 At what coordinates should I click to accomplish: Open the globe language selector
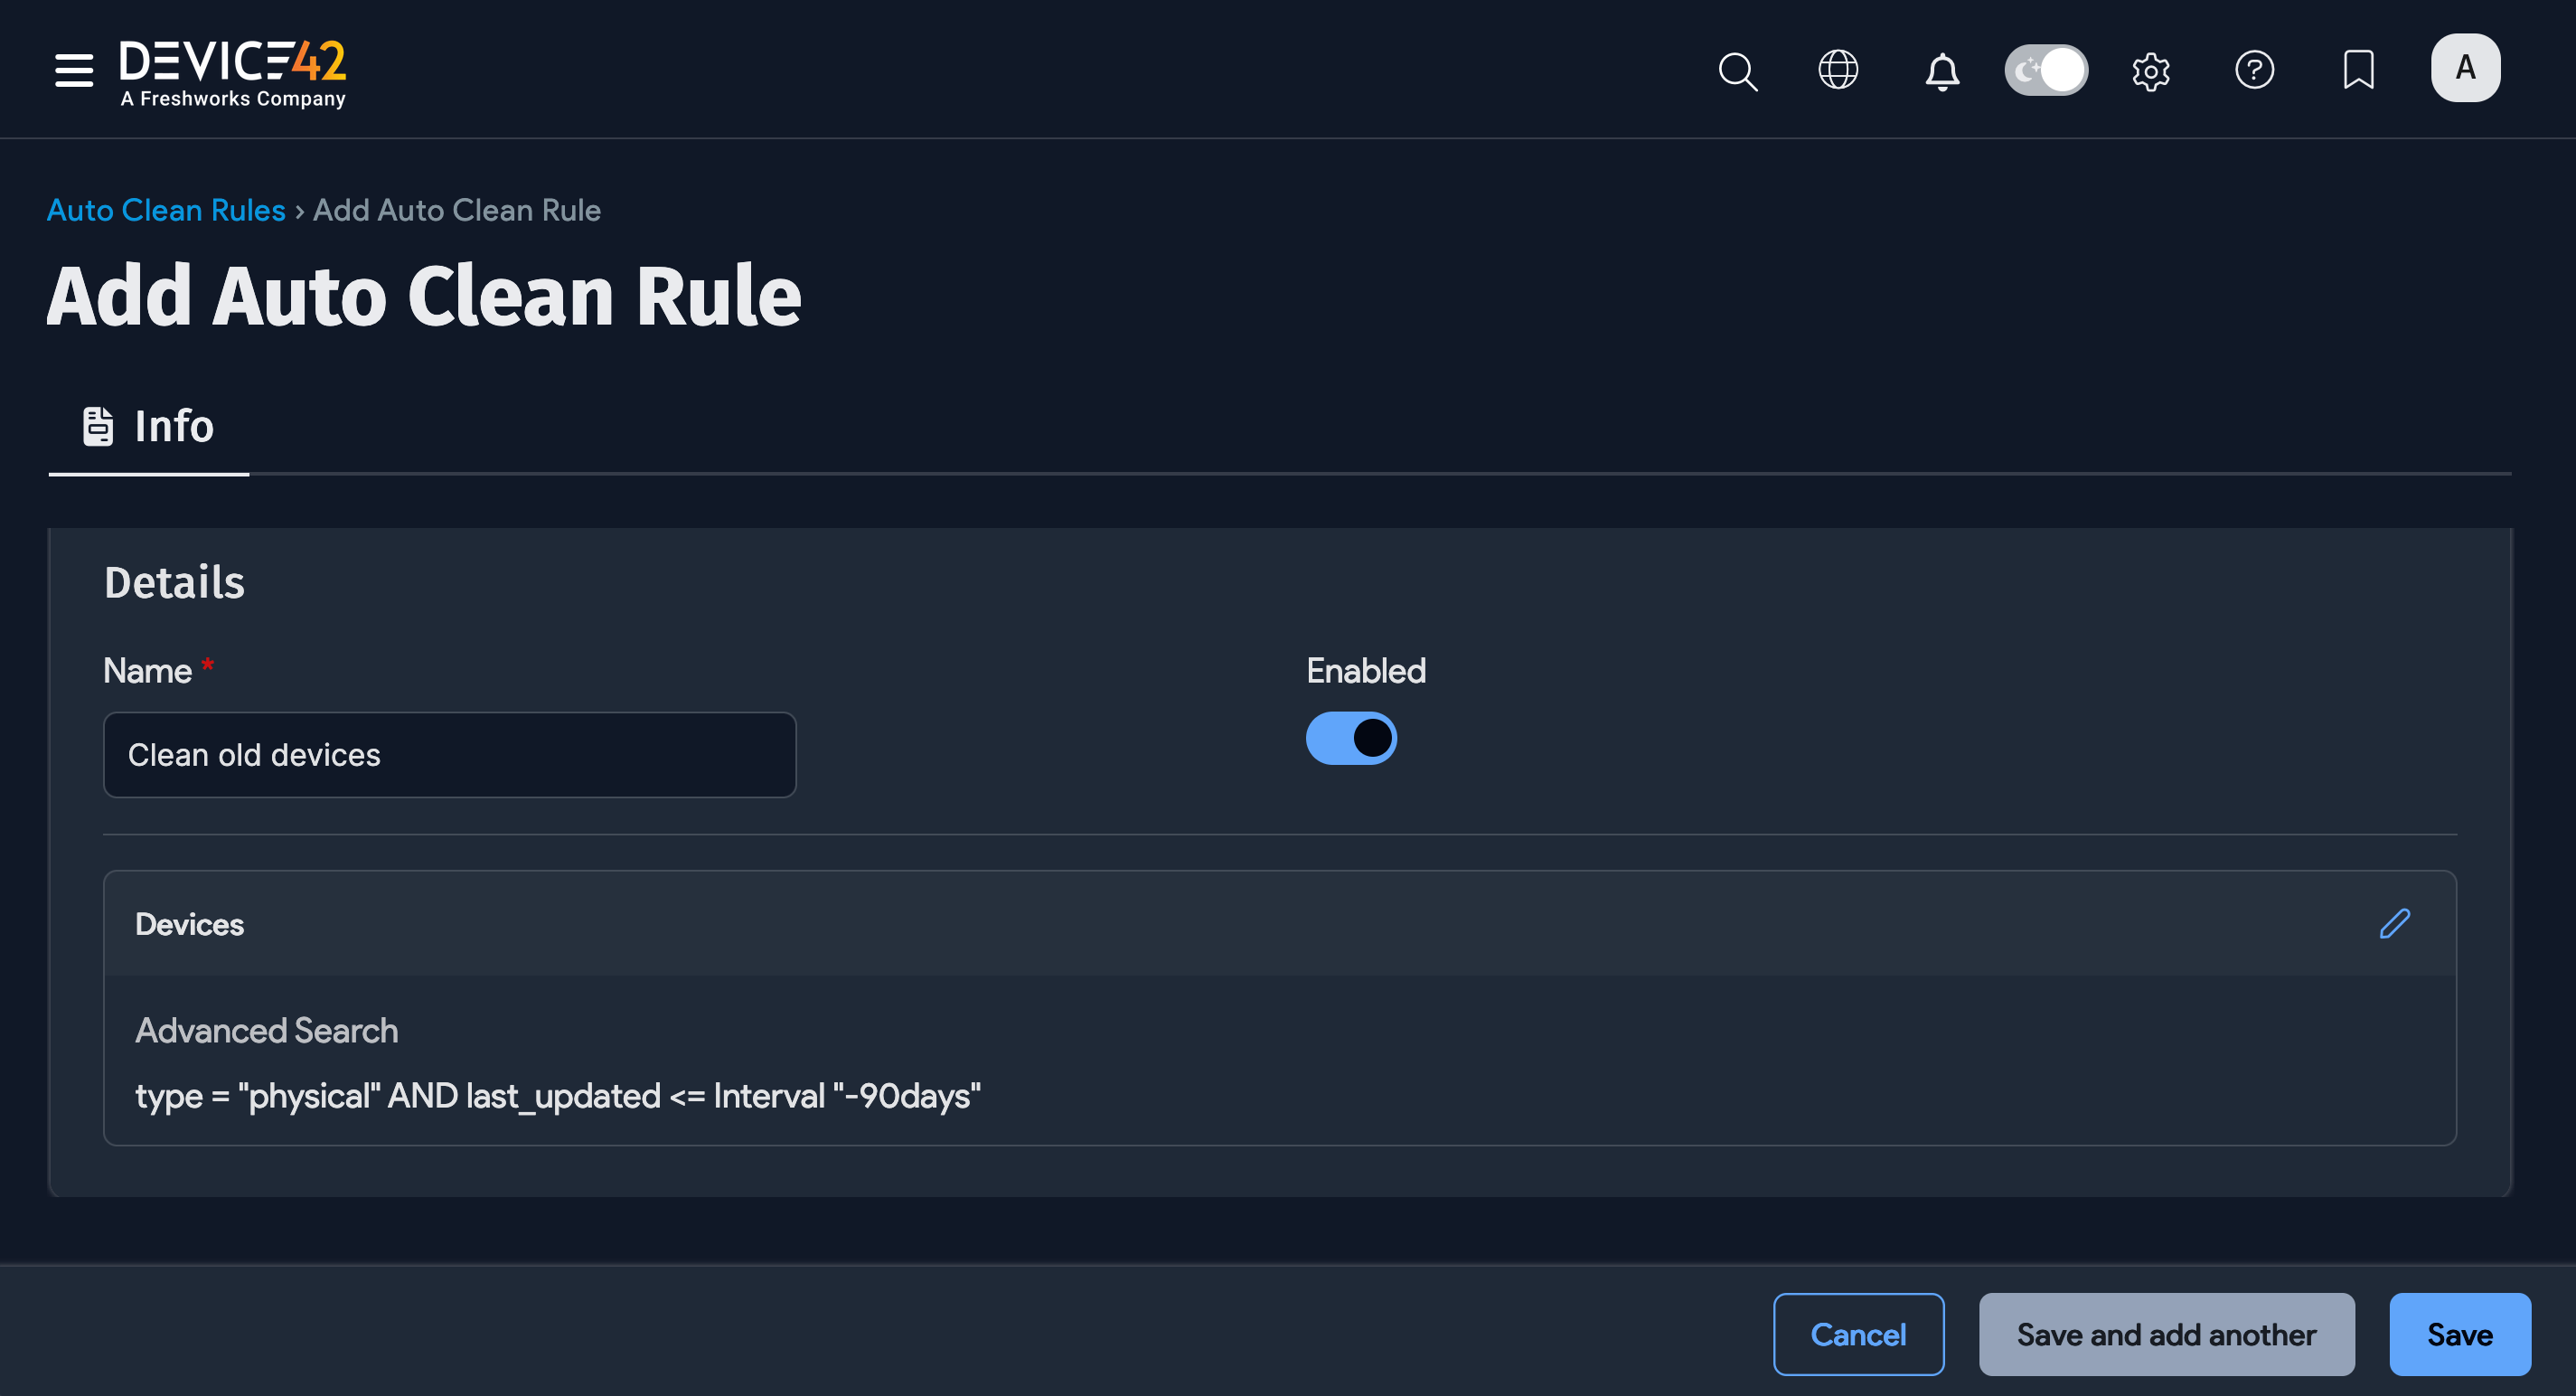coord(1838,70)
